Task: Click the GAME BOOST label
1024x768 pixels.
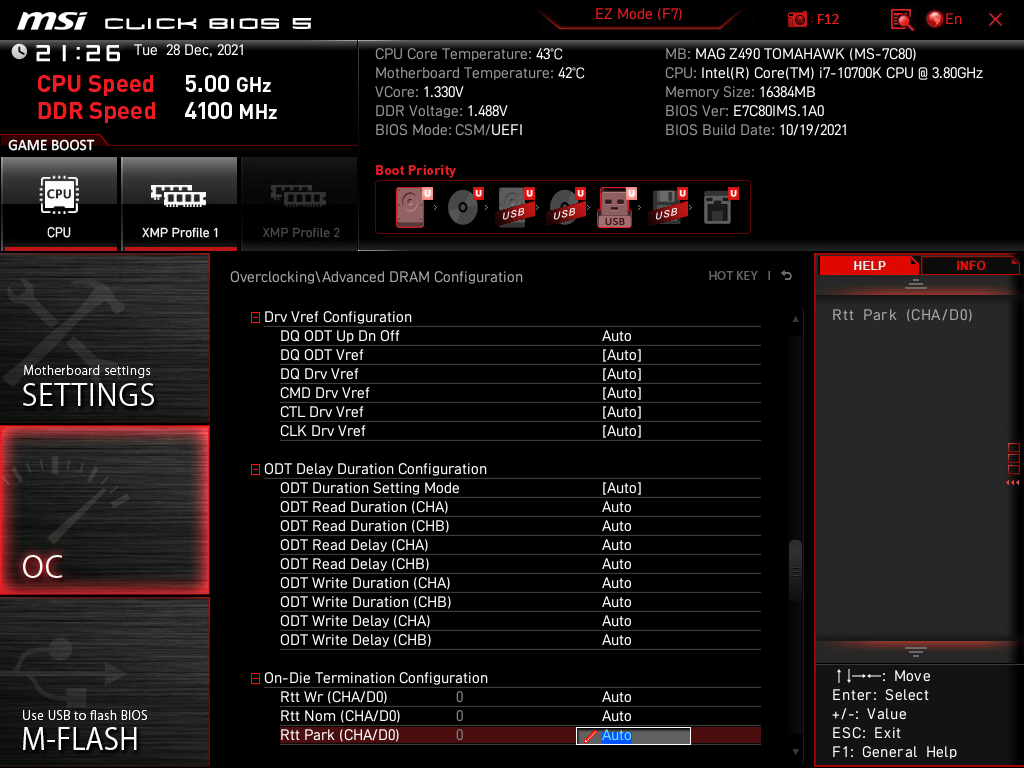Action: (x=51, y=145)
